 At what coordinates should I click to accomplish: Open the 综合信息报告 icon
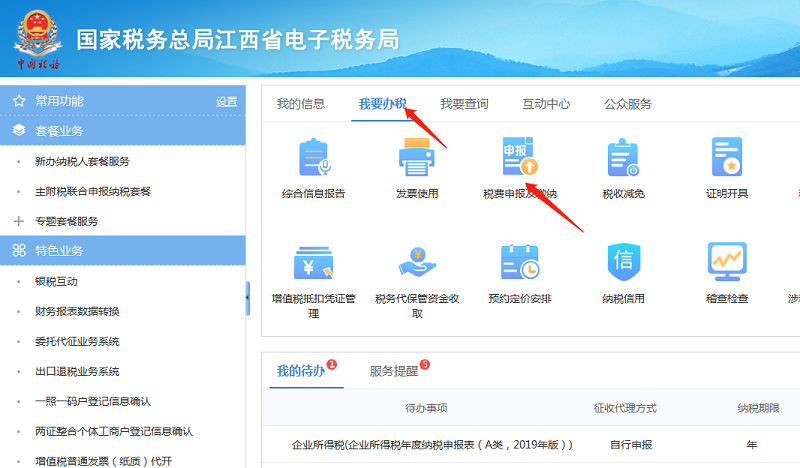pyautogui.click(x=314, y=158)
